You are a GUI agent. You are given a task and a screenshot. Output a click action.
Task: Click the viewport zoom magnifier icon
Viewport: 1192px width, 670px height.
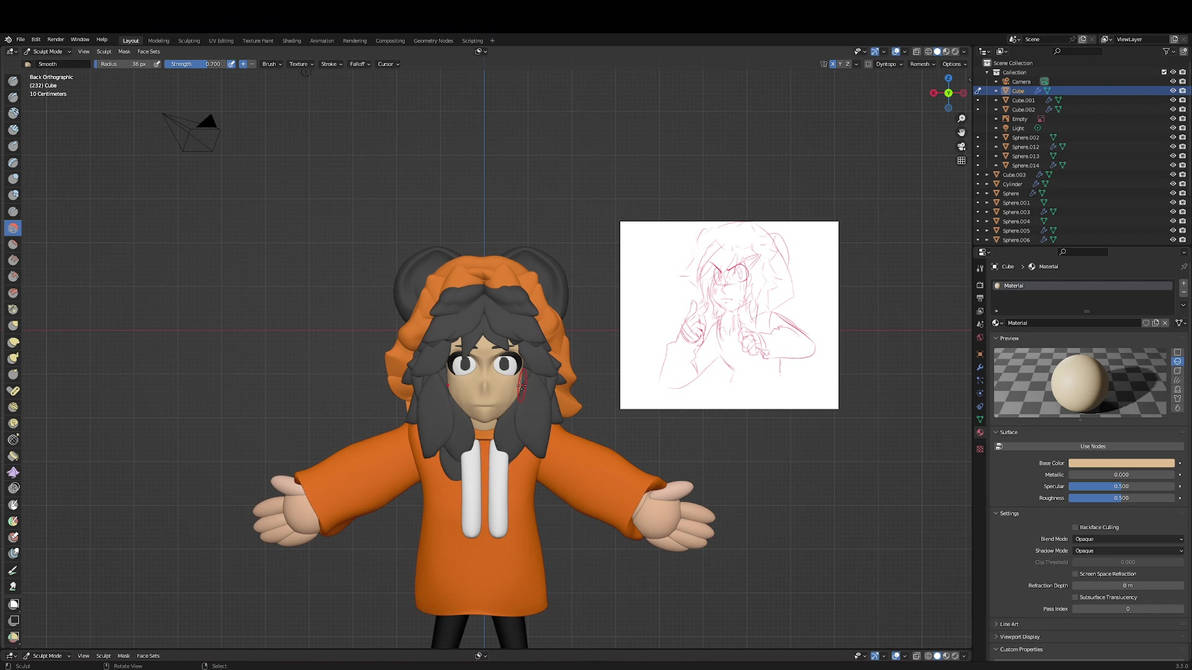pyautogui.click(x=960, y=119)
